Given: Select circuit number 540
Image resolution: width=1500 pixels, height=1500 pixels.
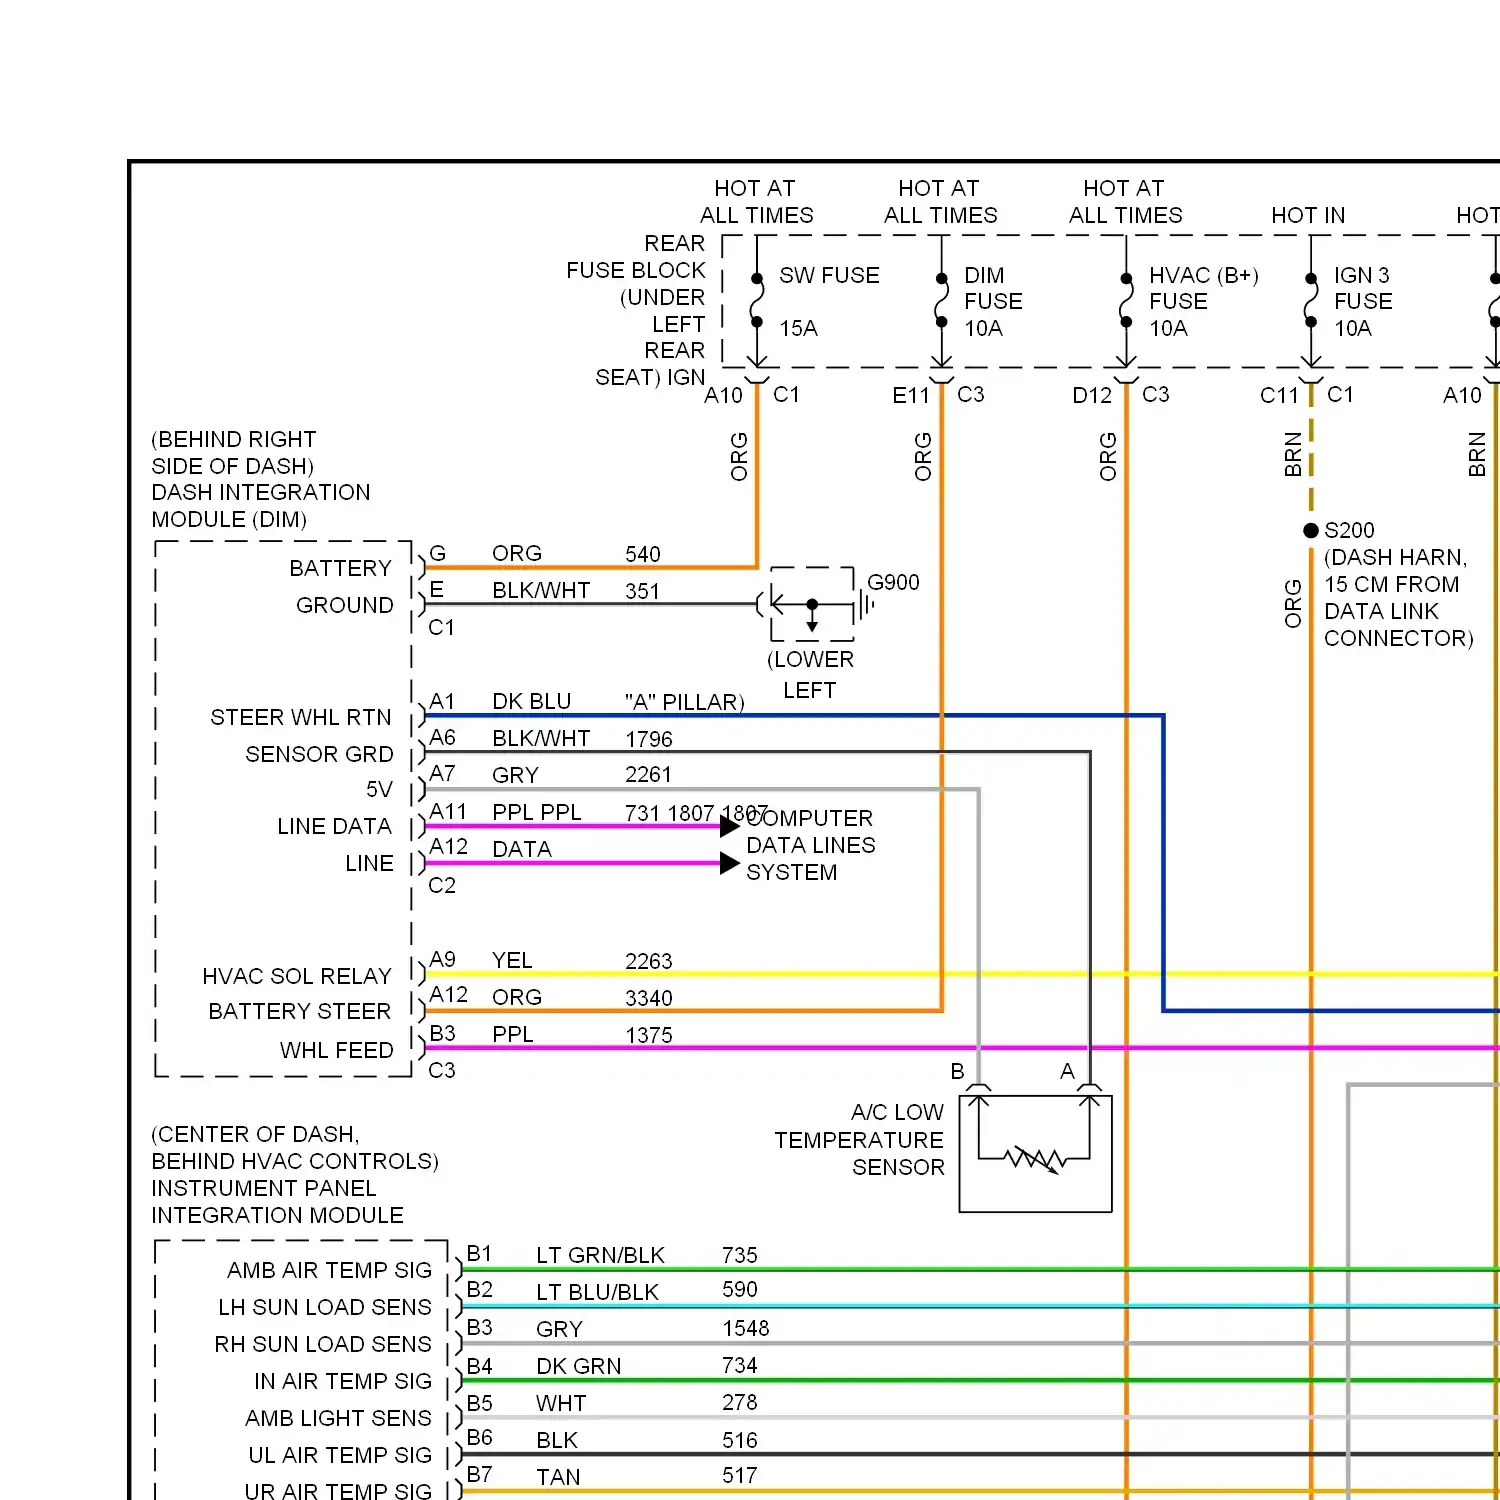Looking at the screenshot, I should (x=643, y=554).
